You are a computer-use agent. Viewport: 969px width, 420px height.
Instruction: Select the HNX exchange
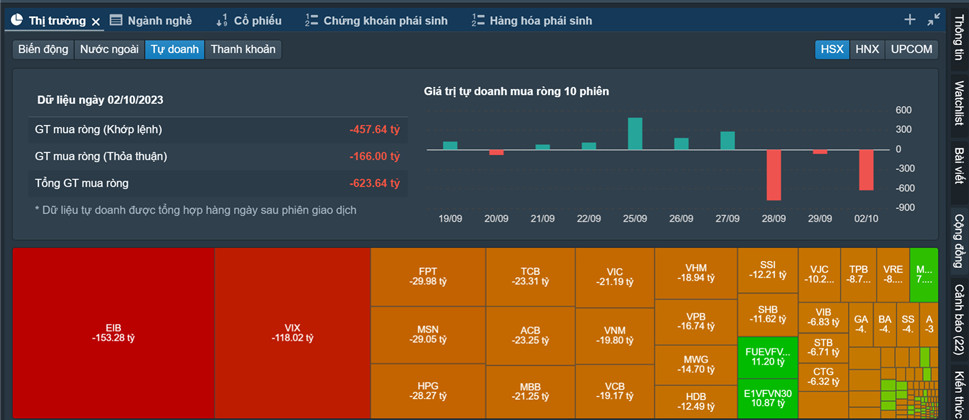[866, 49]
